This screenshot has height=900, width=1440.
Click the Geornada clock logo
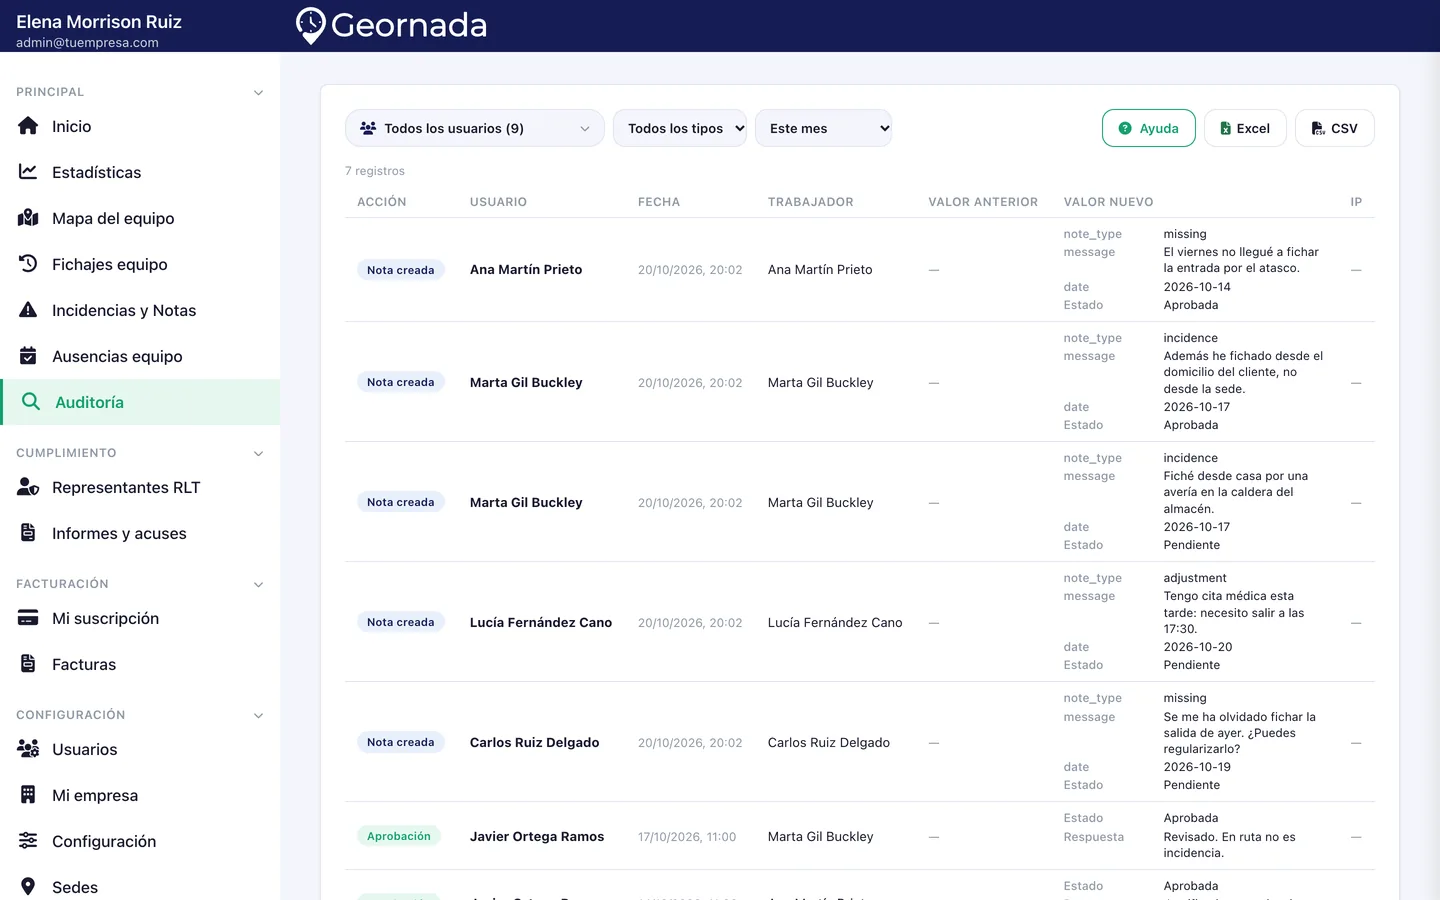tap(311, 26)
